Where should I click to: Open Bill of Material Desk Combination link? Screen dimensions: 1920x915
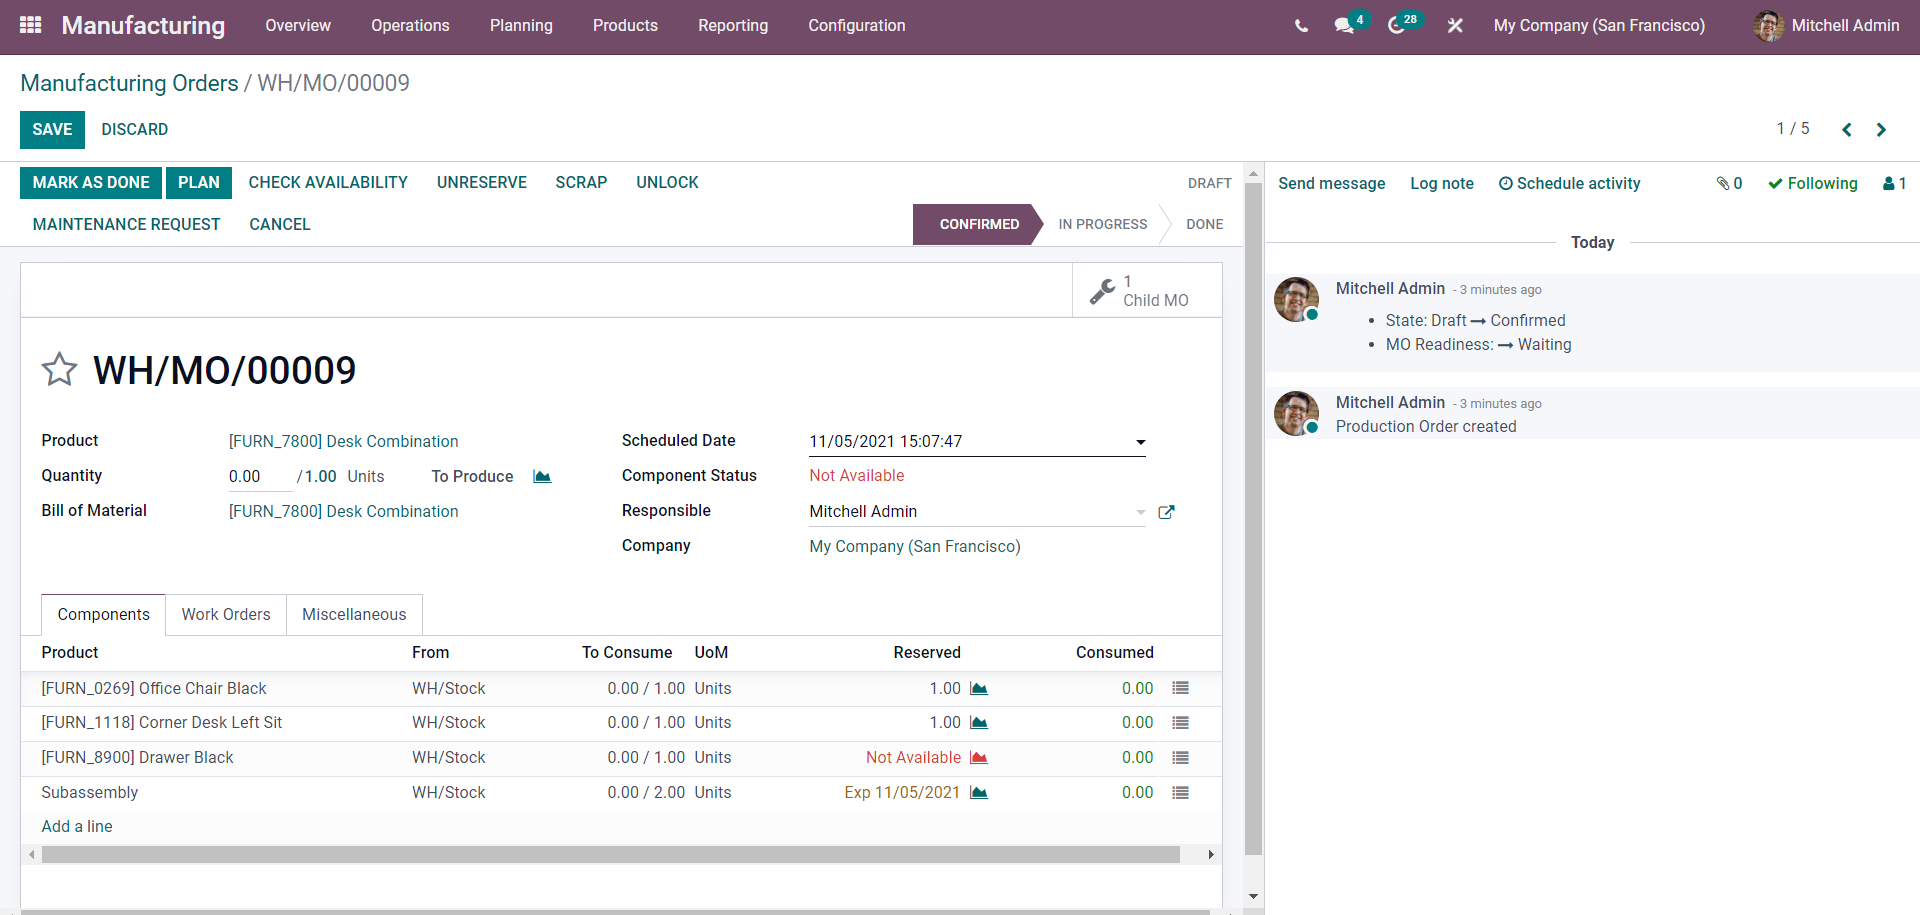tap(343, 512)
